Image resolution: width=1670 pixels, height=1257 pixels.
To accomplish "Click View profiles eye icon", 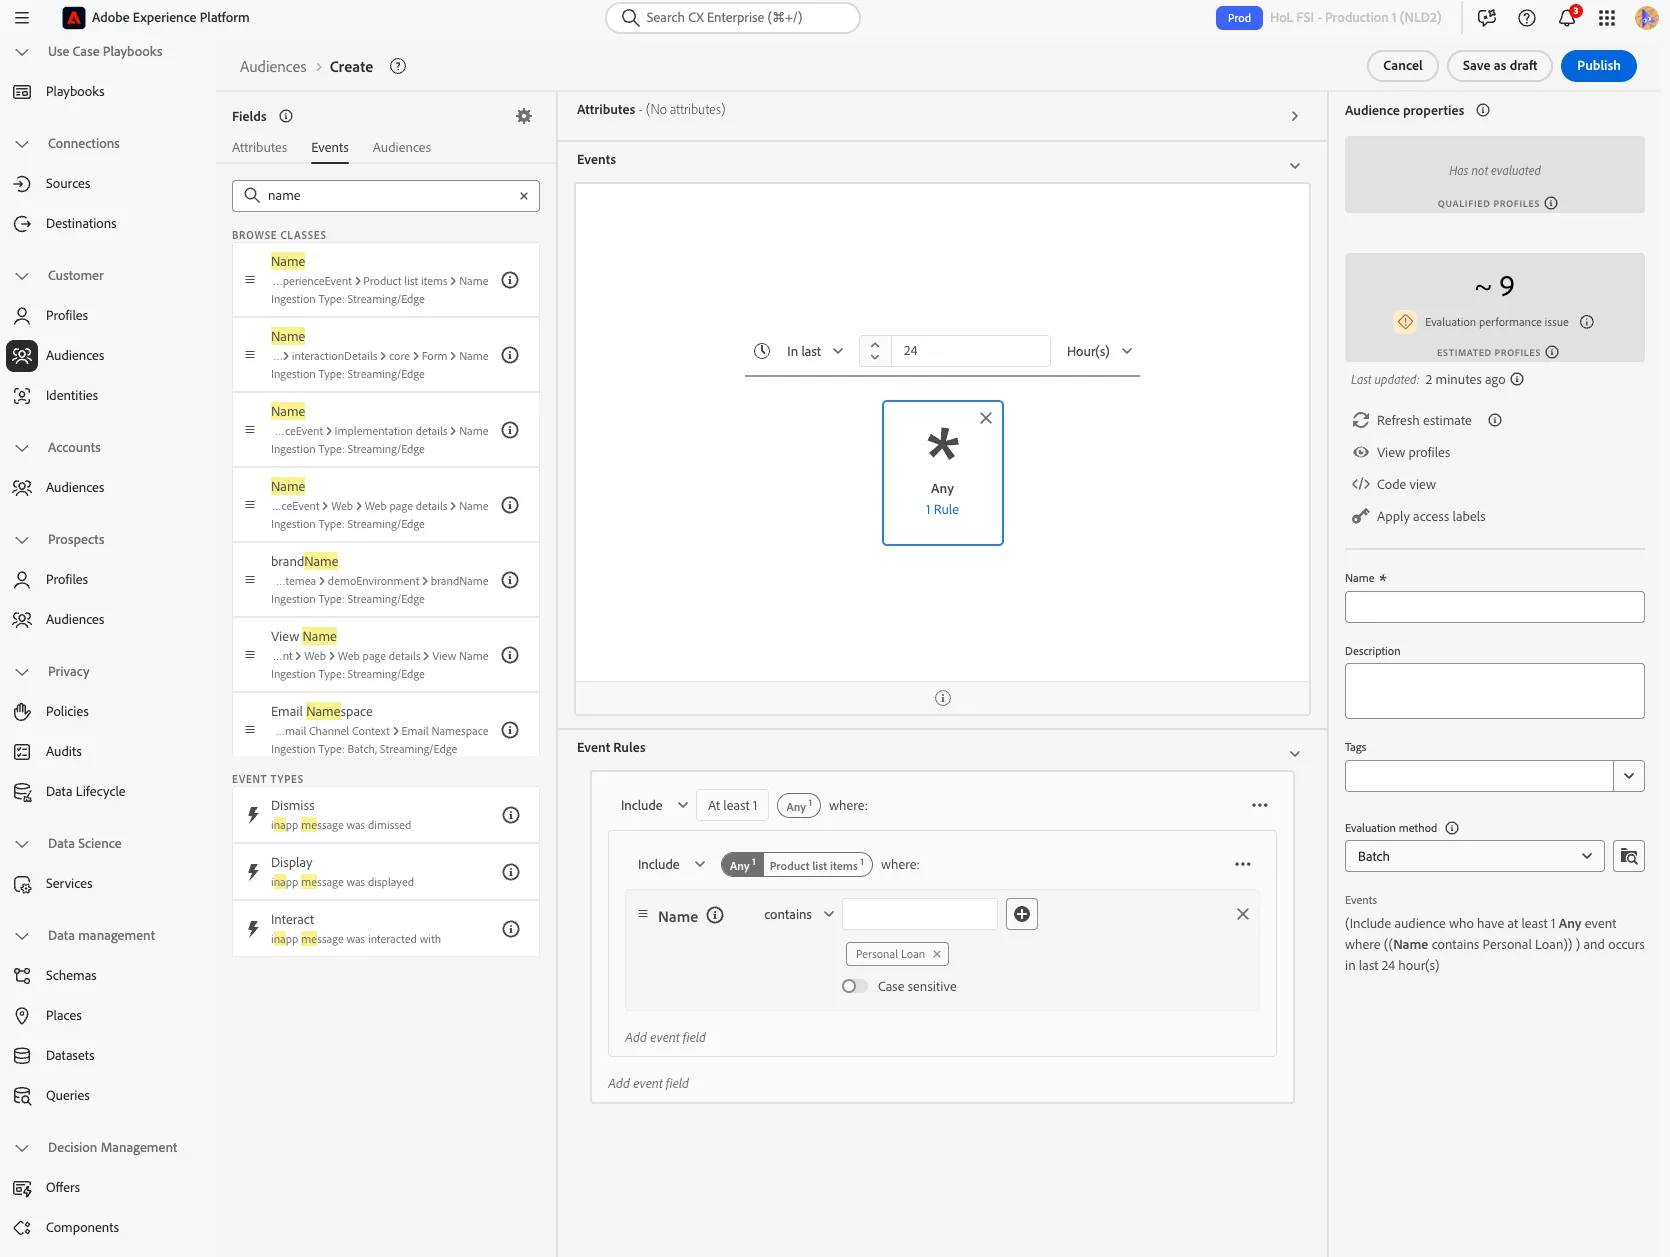I will (x=1361, y=452).
